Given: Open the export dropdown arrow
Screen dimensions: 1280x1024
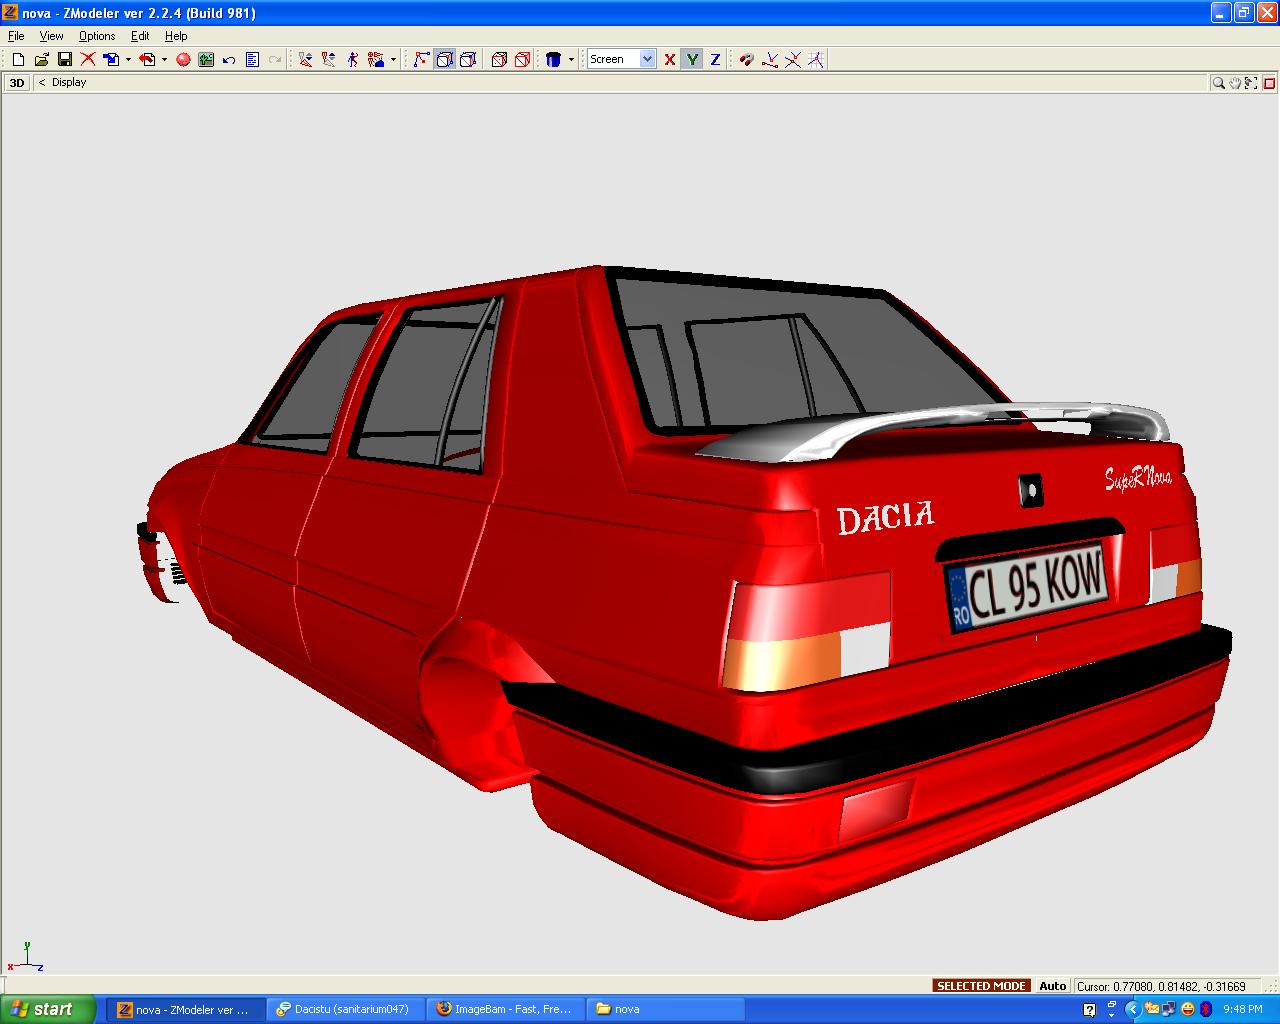Looking at the screenshot, I should click(164, 60).
